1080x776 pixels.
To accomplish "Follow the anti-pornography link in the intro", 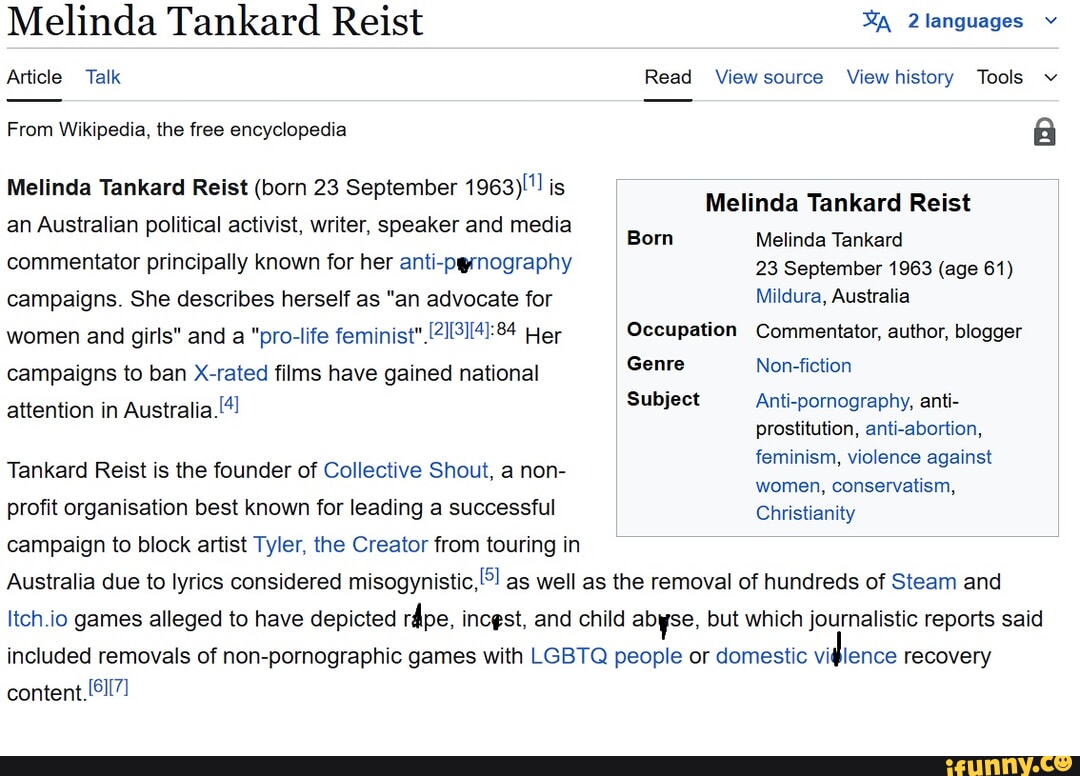I will [x=486, y=262].
